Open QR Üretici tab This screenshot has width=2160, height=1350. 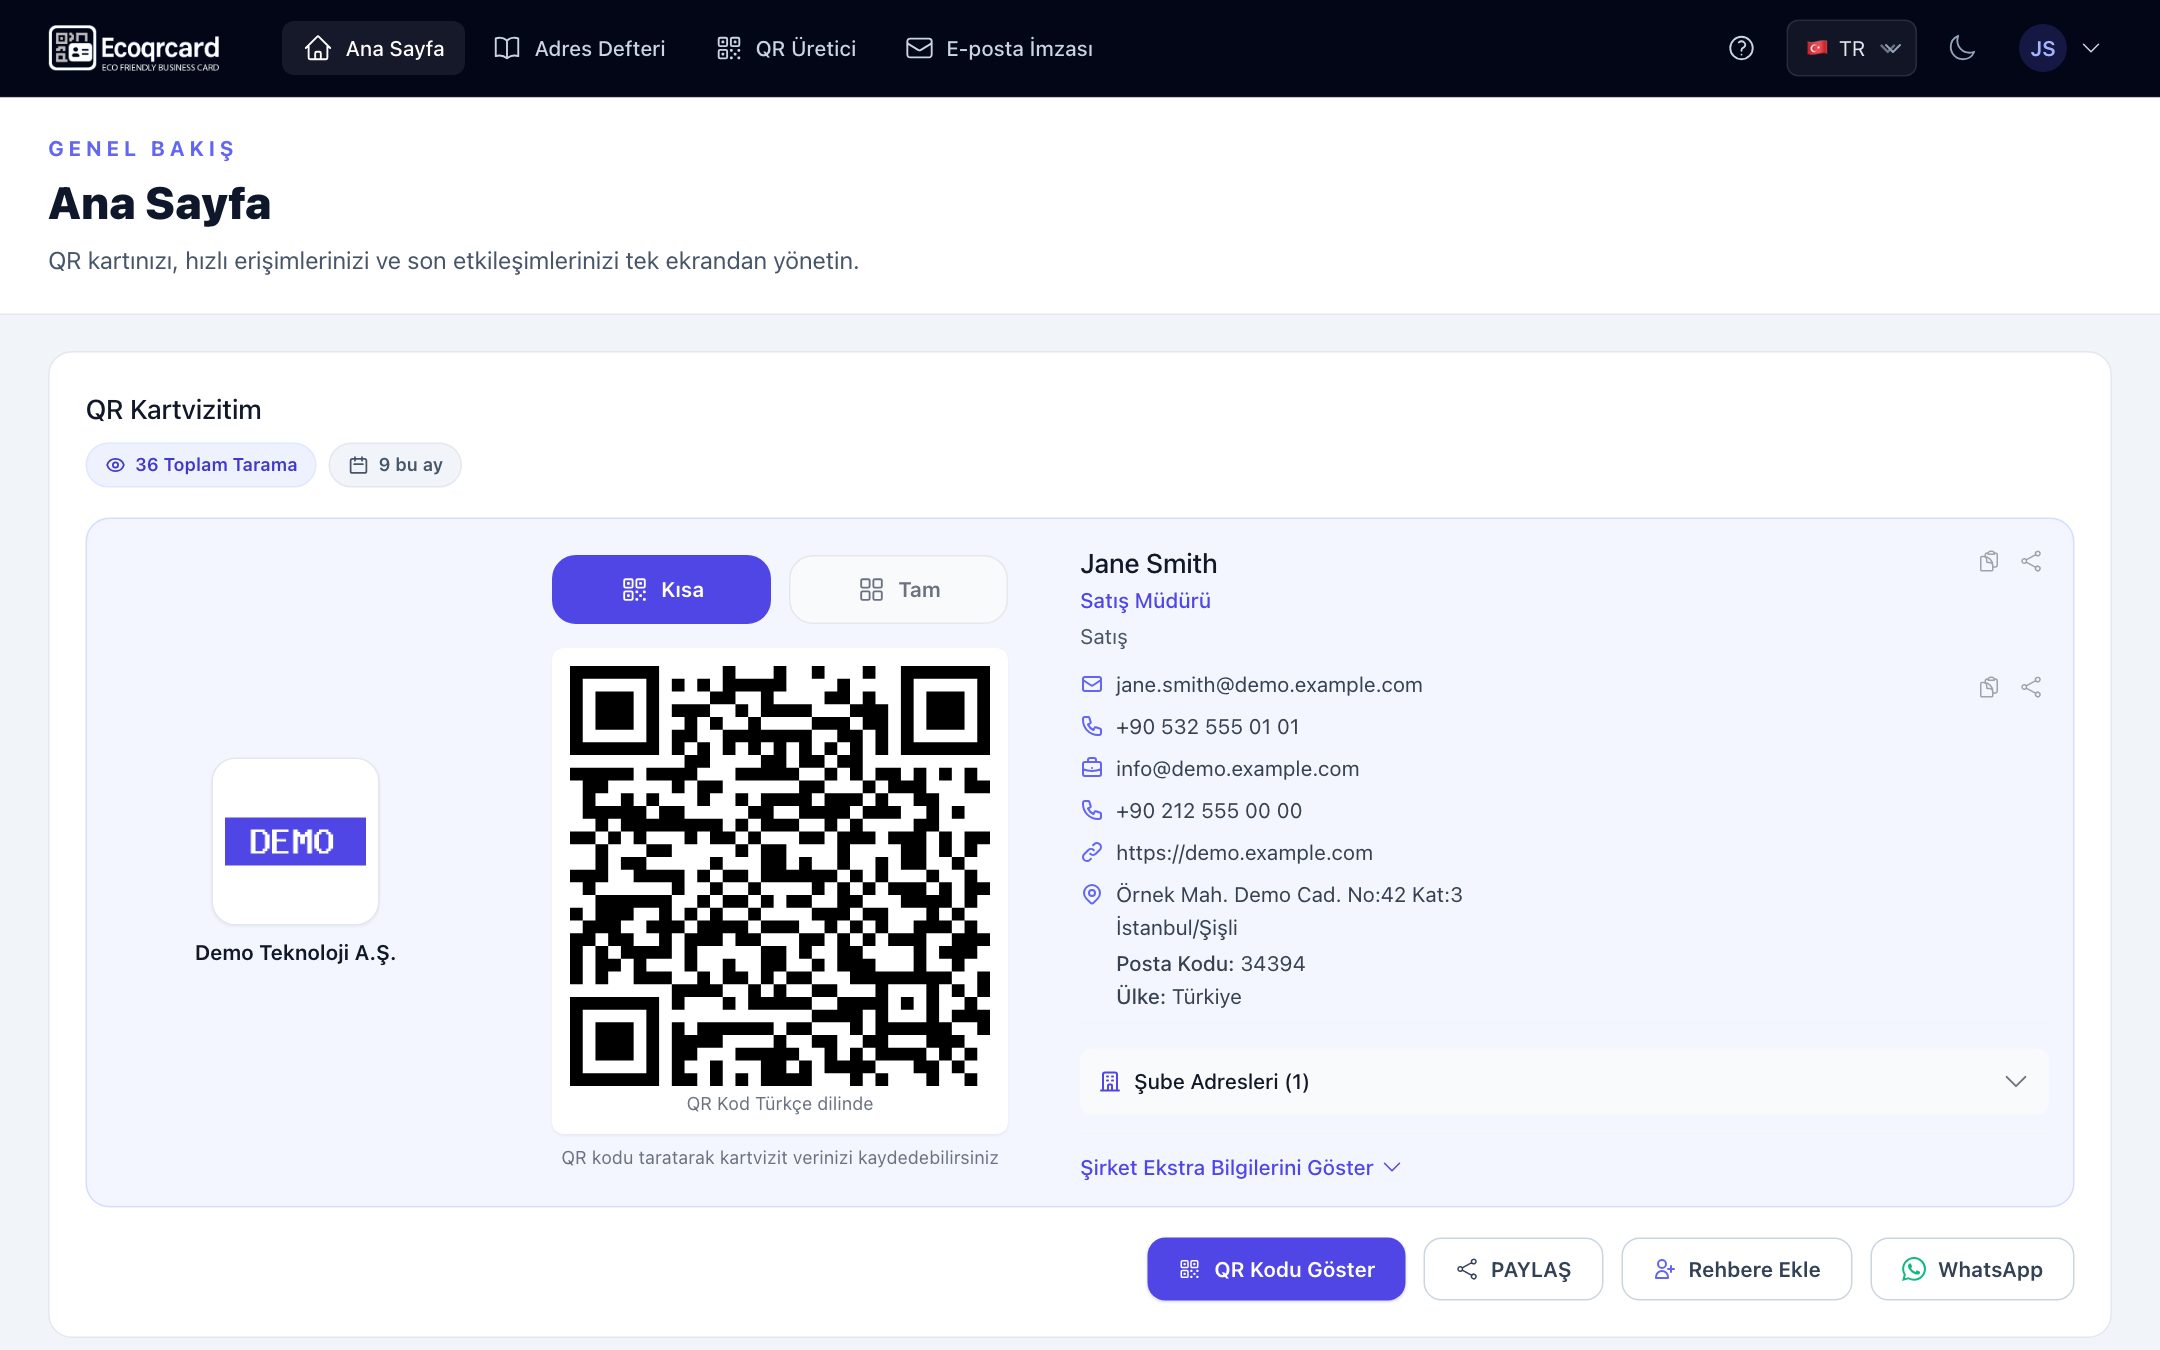point(786,48)
